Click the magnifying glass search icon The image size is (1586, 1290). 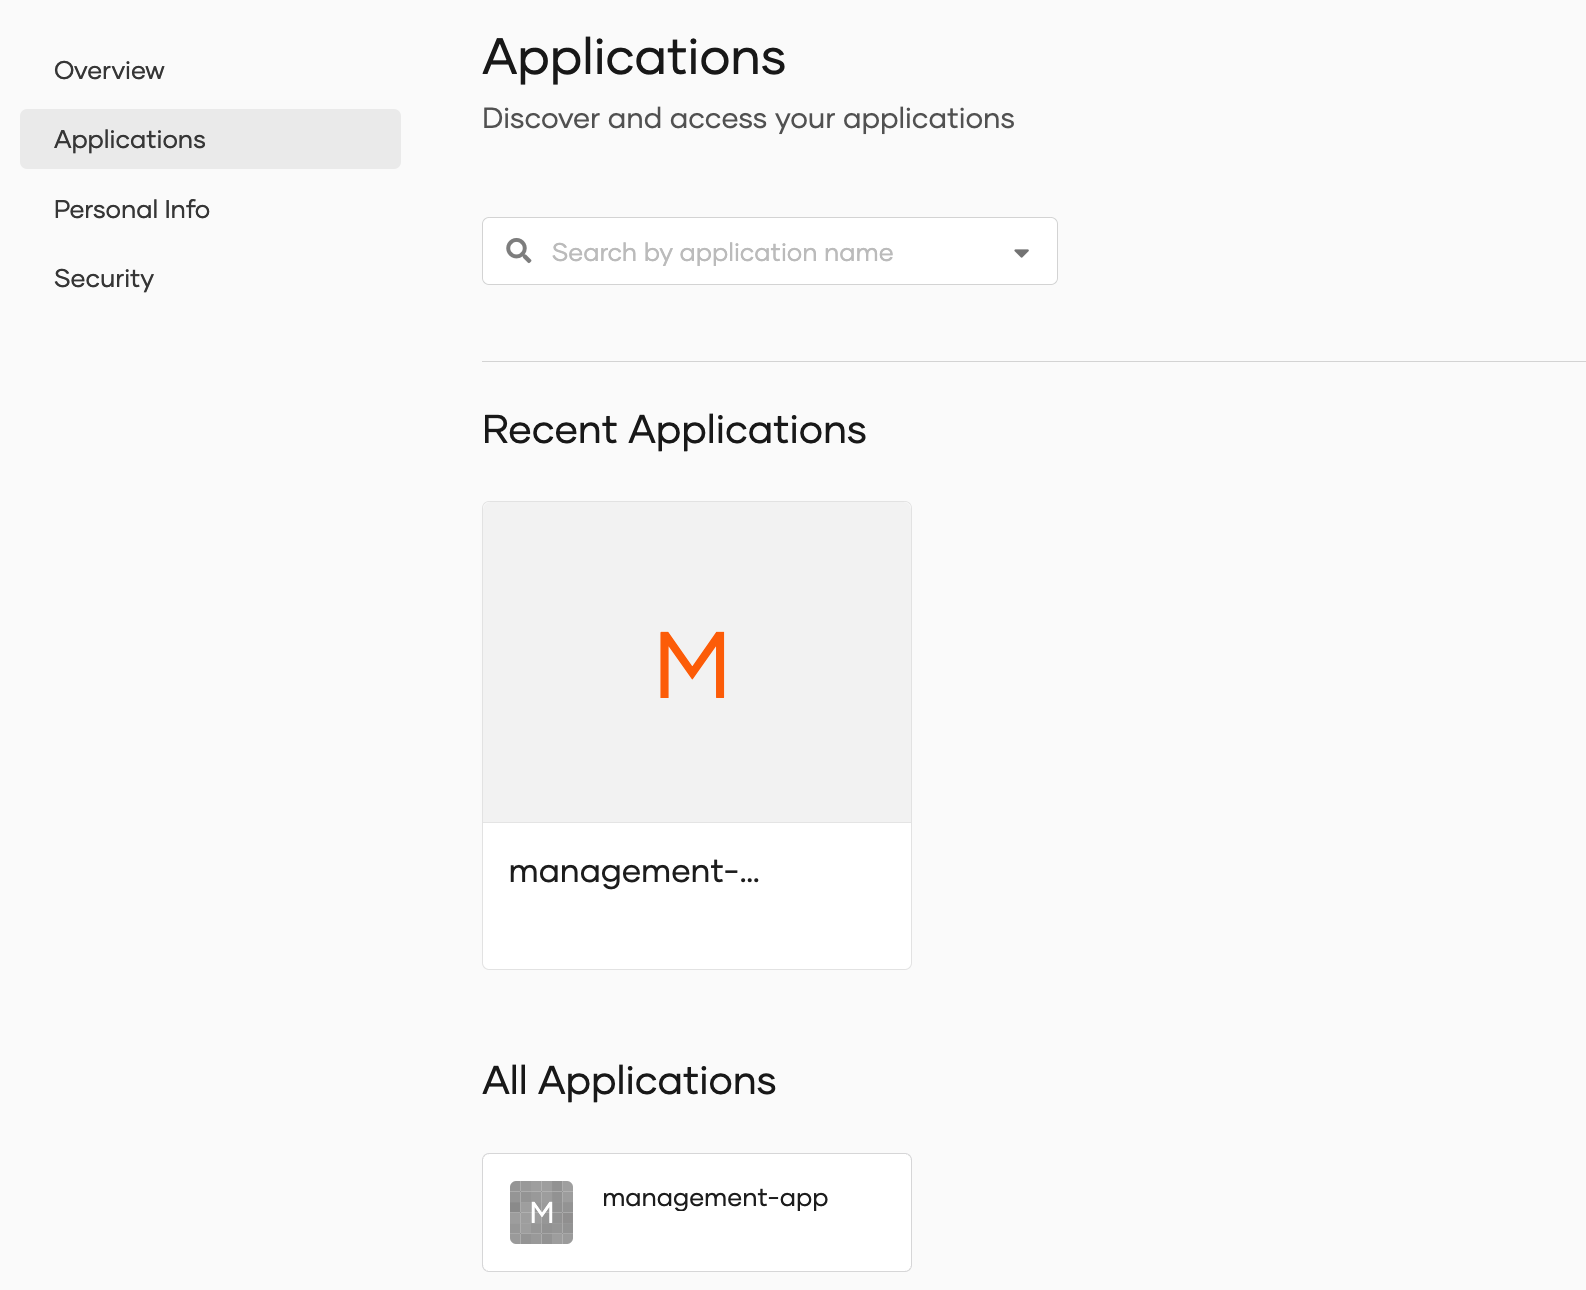click(519, 251)
